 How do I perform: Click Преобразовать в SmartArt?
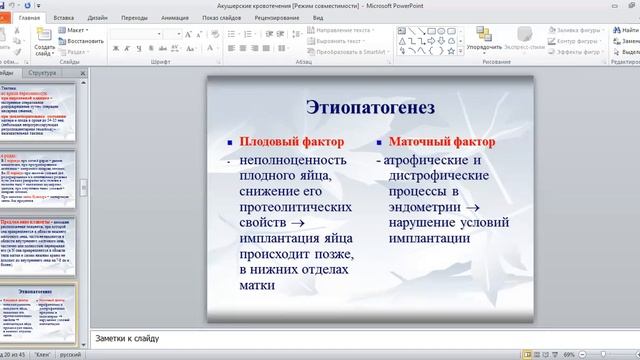tap(348, 52)
